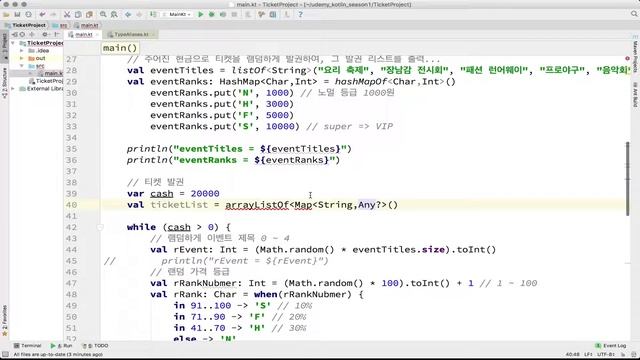This screenshot has height=360, width=640.
Task: Click the Cut scissors icon
Action: (67, 14)
